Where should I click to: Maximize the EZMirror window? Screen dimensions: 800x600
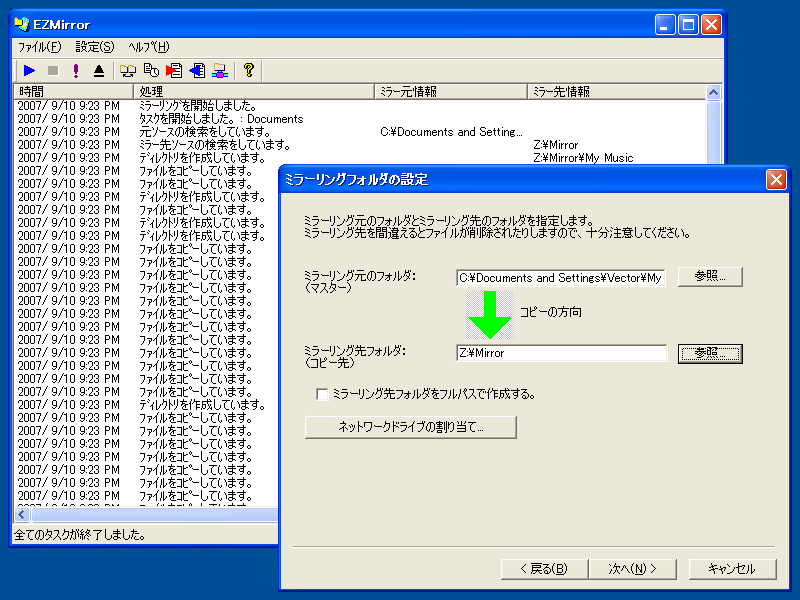coord(688,24)
